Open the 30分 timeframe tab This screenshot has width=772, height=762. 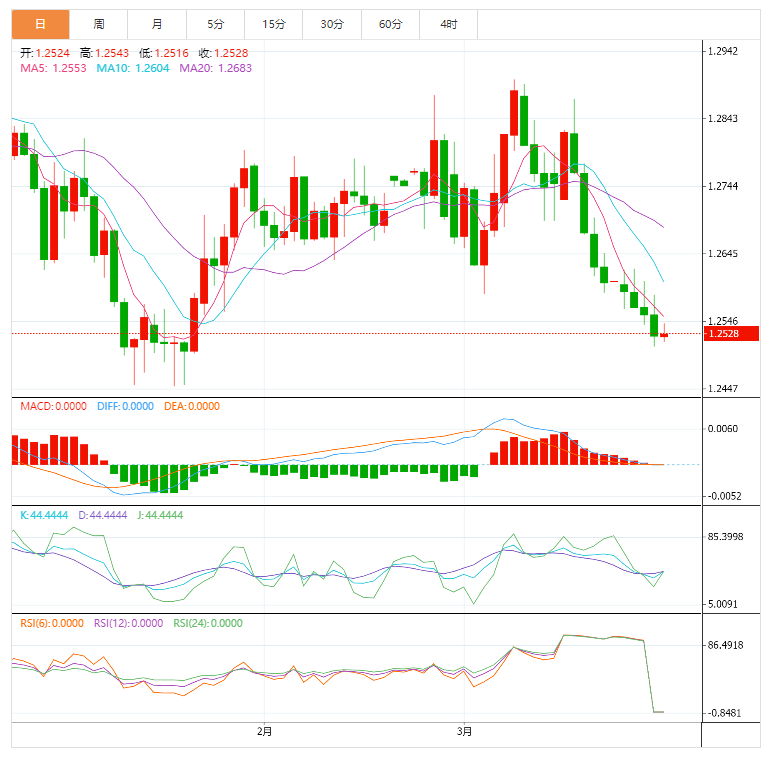332,24
